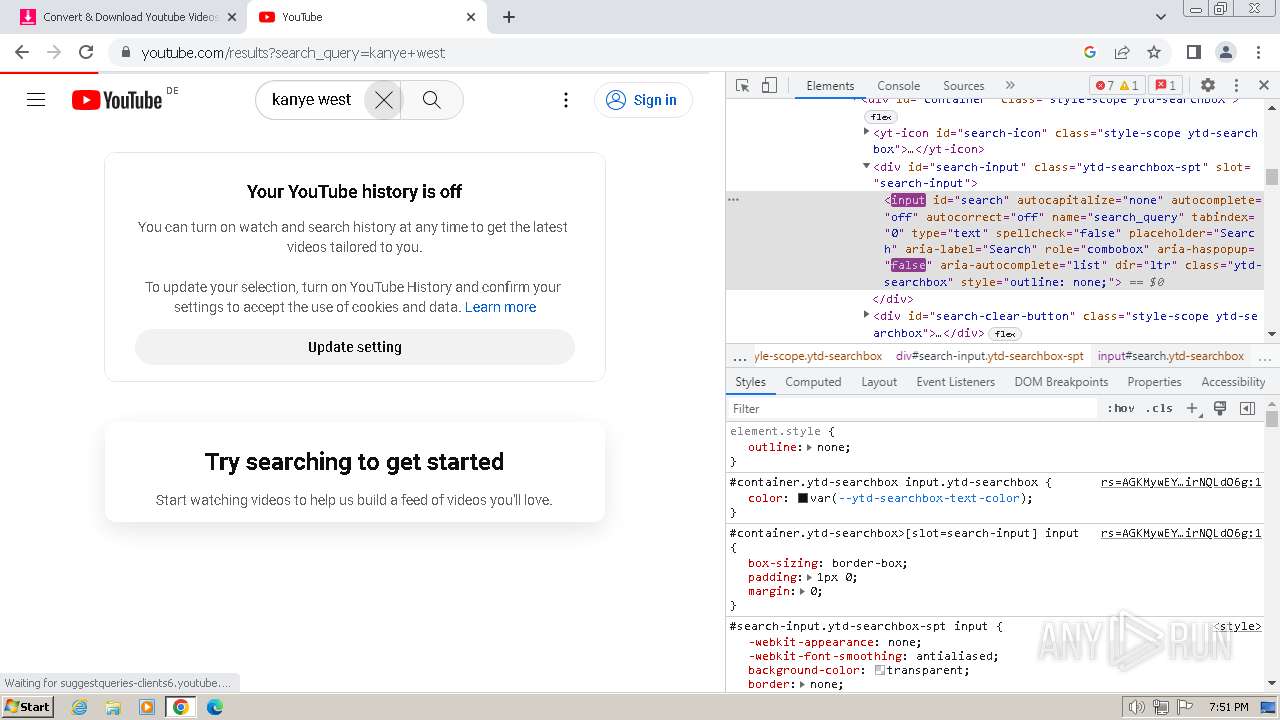Open the selected node's ellipsis actions
Image resolution: width=1280 pixels, height=720 pixels.
[733, 200]
